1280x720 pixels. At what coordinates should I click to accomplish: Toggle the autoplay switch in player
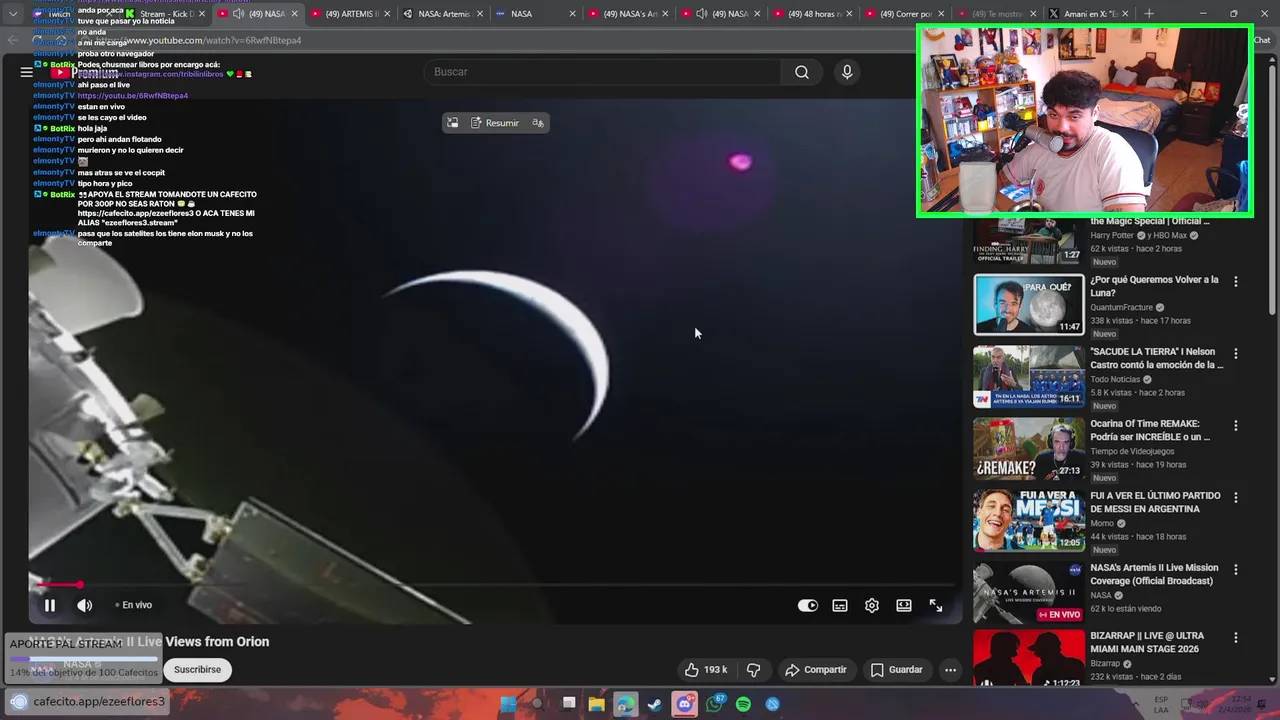tap(808, 605)
